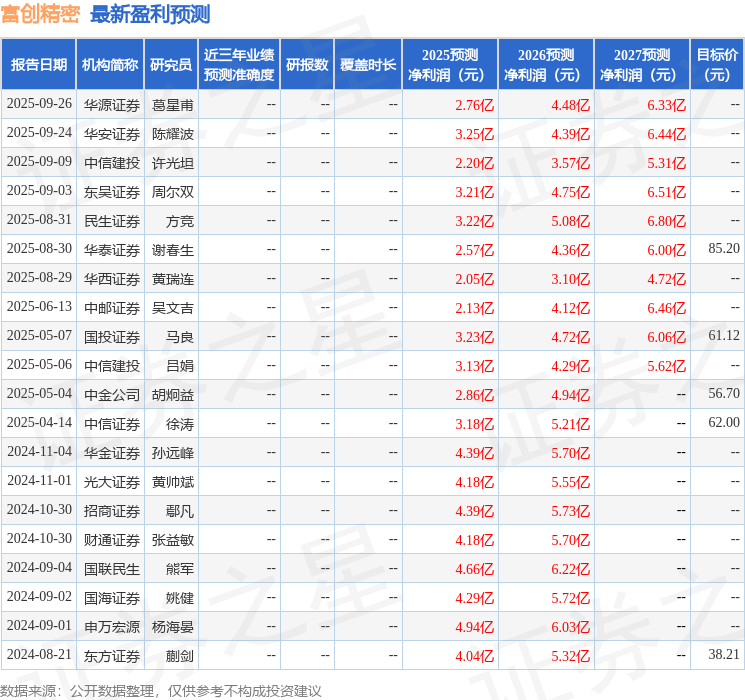
Task: Click the 2.05亿 forecast value
Action: click(x=474, y=278)
